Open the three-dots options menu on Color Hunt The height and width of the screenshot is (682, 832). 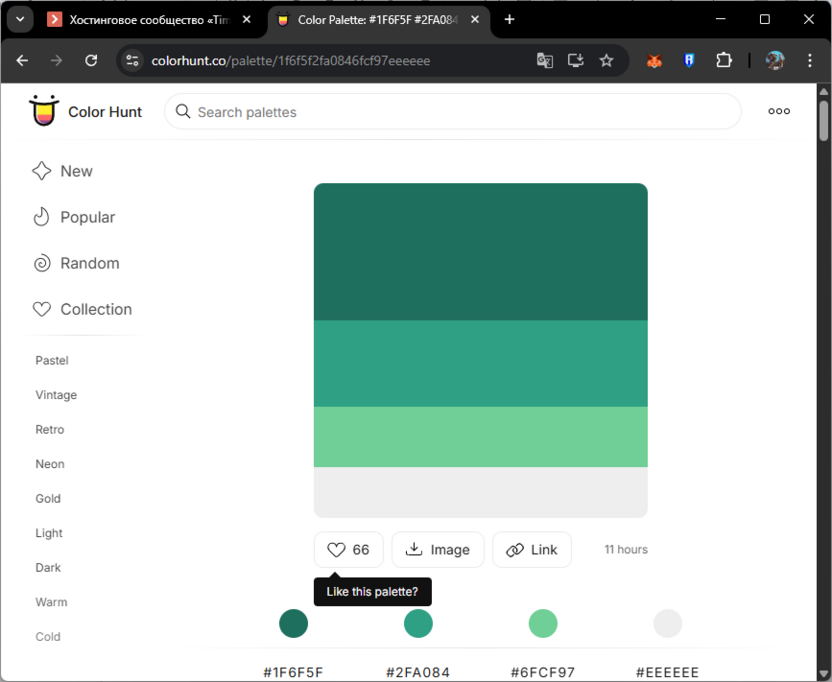coord(779,111)
